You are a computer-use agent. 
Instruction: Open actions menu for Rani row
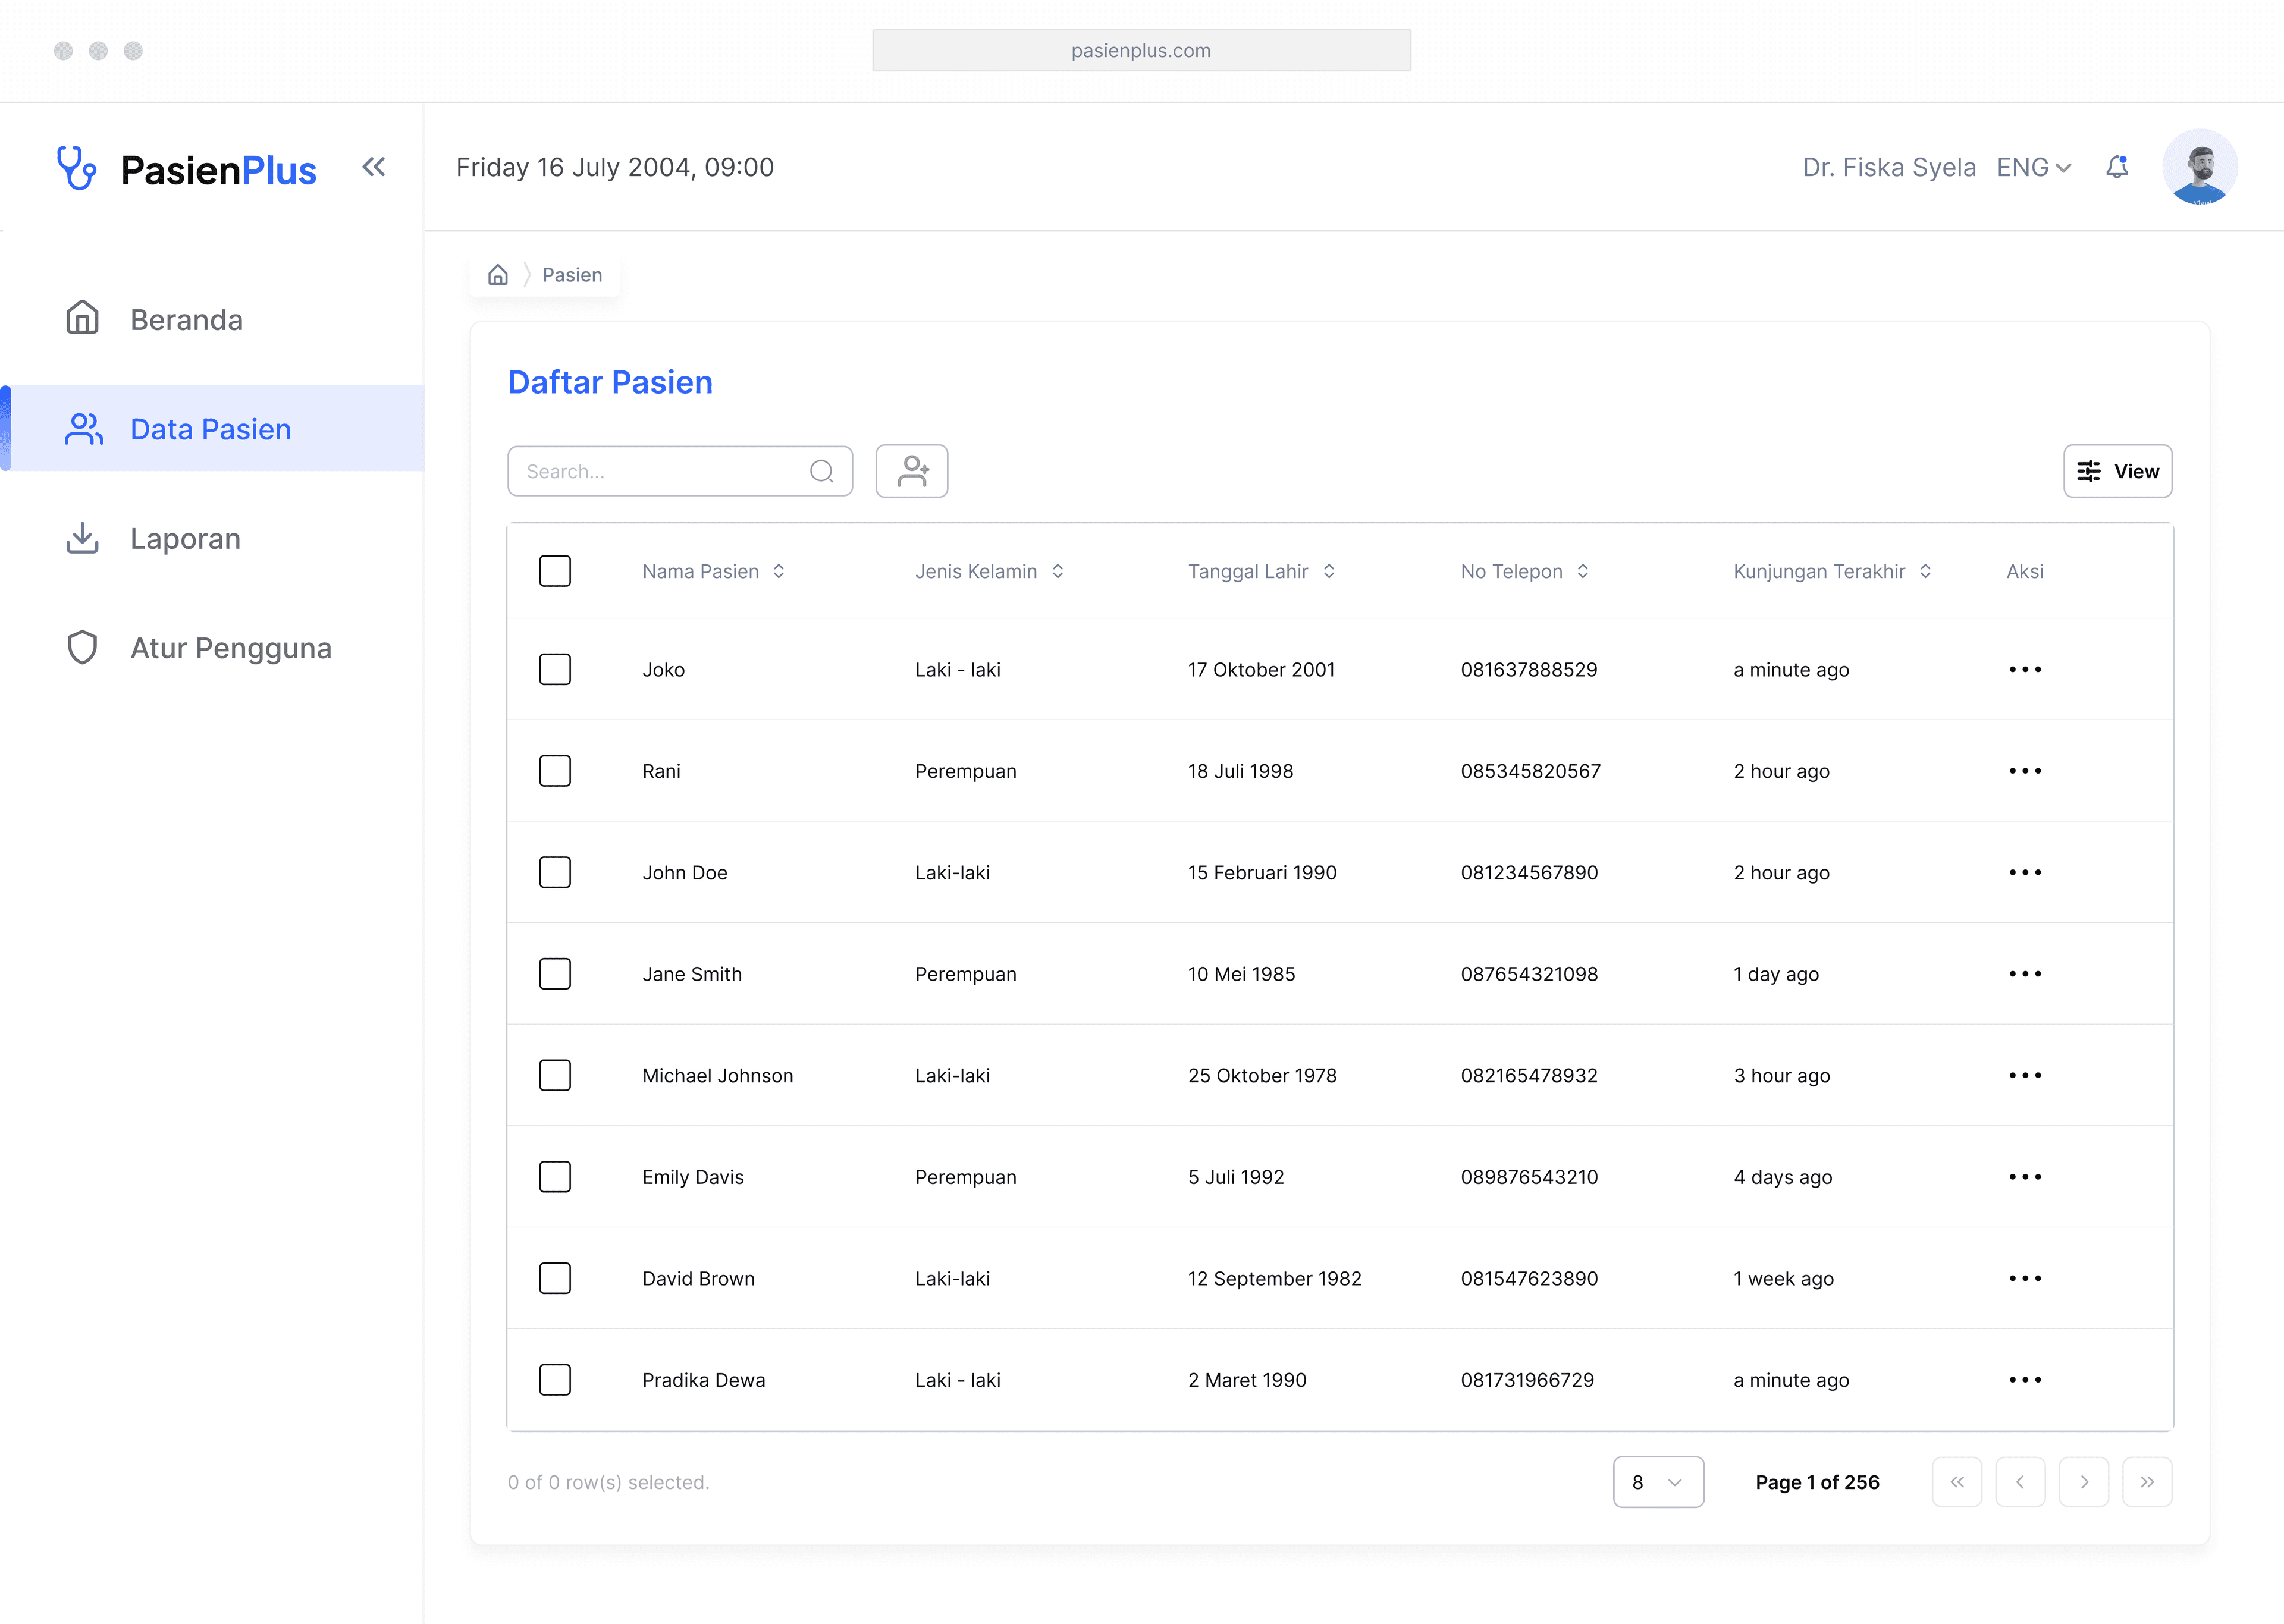(x=2024, y=771)
